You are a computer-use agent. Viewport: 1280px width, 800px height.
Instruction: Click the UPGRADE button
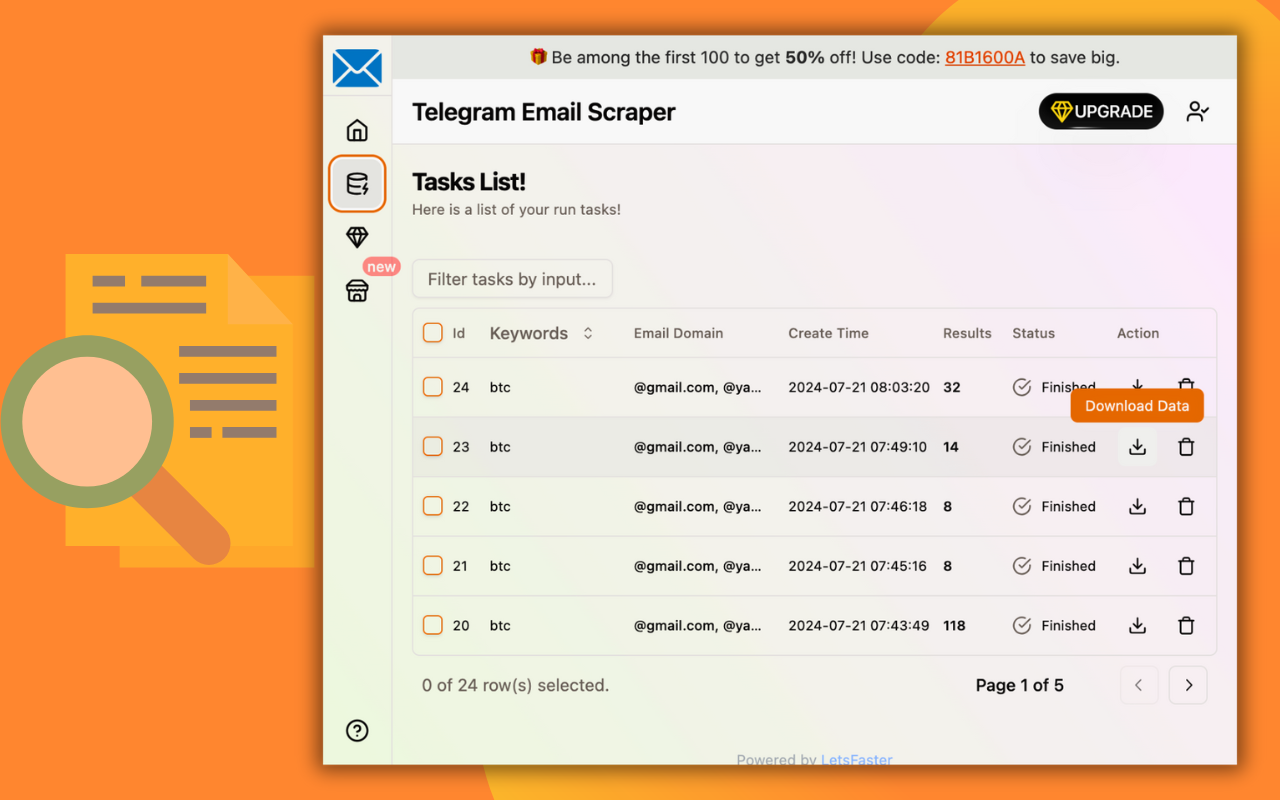[1101, 112]
